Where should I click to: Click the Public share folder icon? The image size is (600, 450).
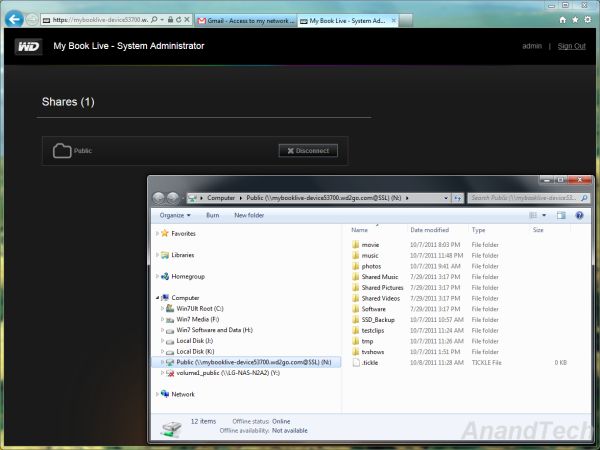pyautogui.click(x=62, y=151)
